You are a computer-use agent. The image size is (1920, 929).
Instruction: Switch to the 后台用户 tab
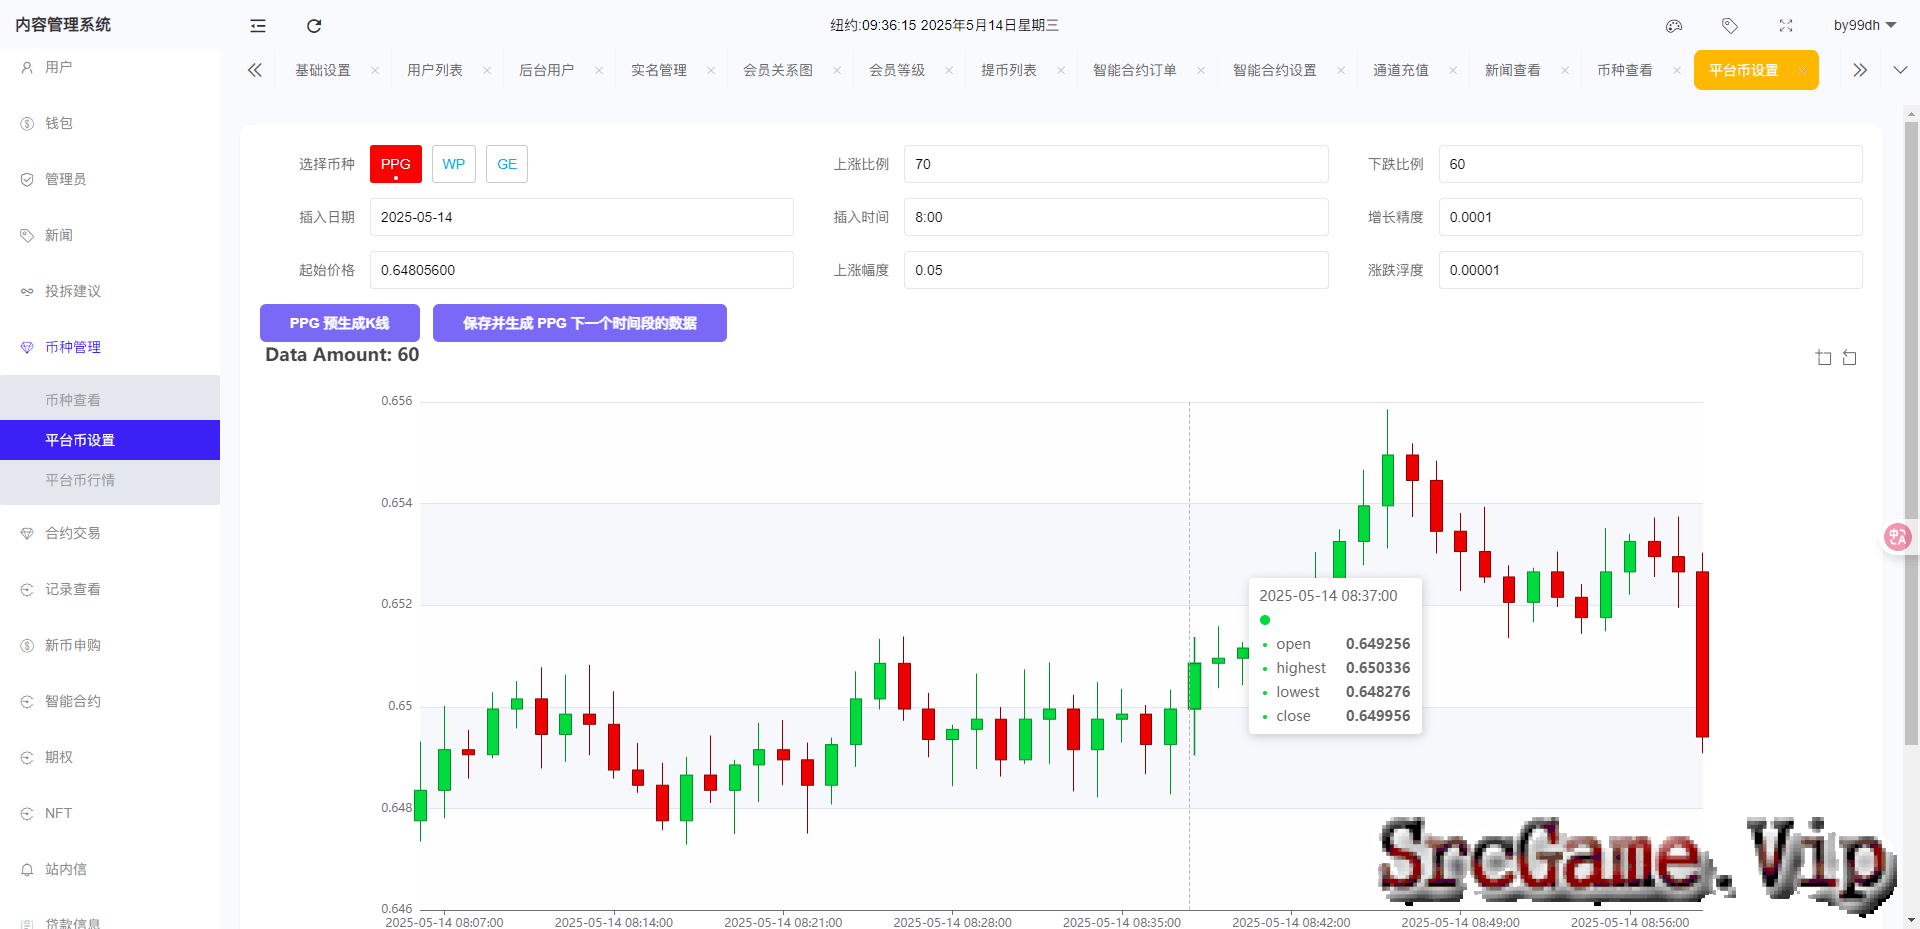pos(547,70)
